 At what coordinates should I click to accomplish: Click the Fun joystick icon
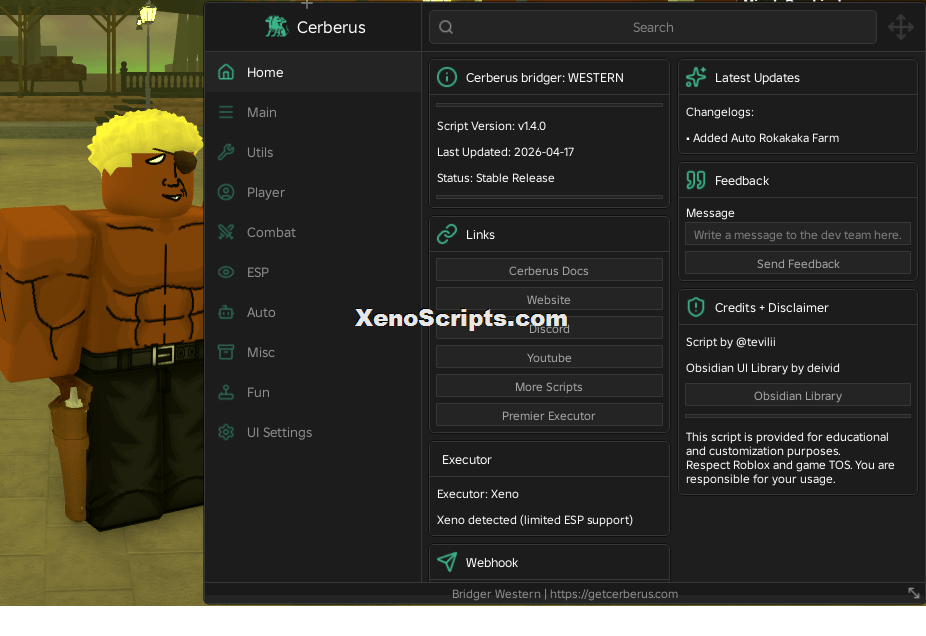click(226, 392)
